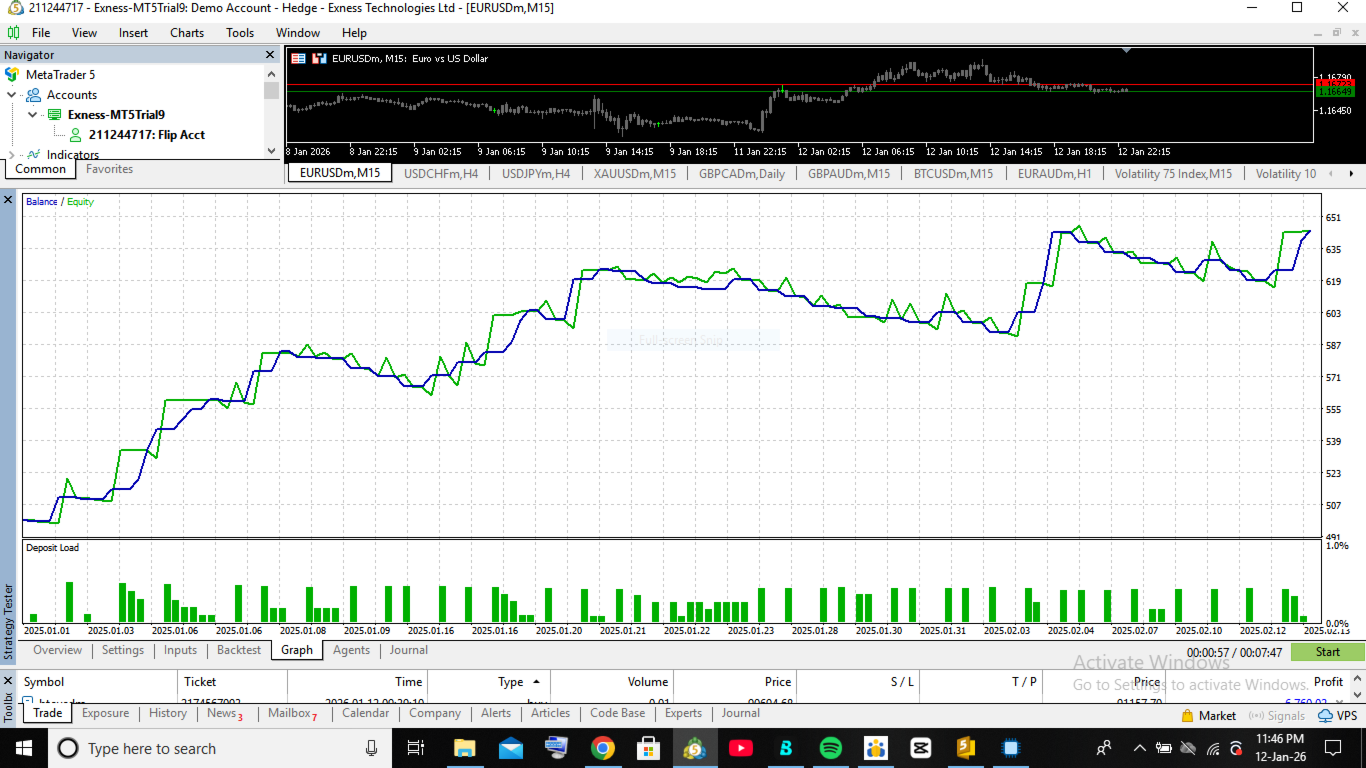Image resolution: width=1366 pixels, height=768 pixels.
Task: Click the Wi-Fi network tray icon
Action: pos(1213,748)
